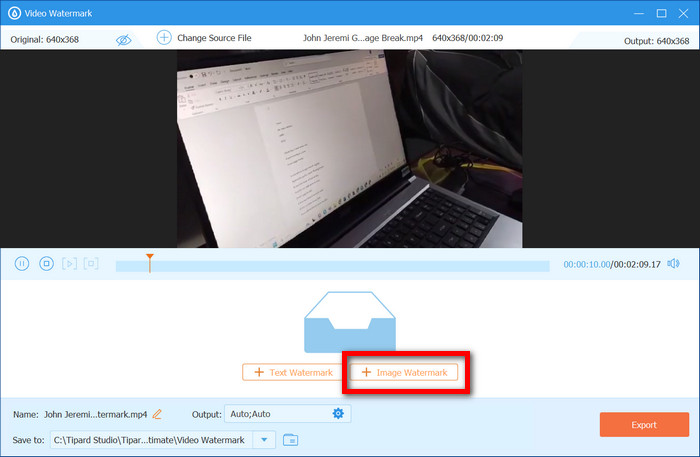Image resolution: width=700 pixels, height=457 pixels.
Task: Click the 640x368/00:02:09 source info text
Action: point(467,38)
